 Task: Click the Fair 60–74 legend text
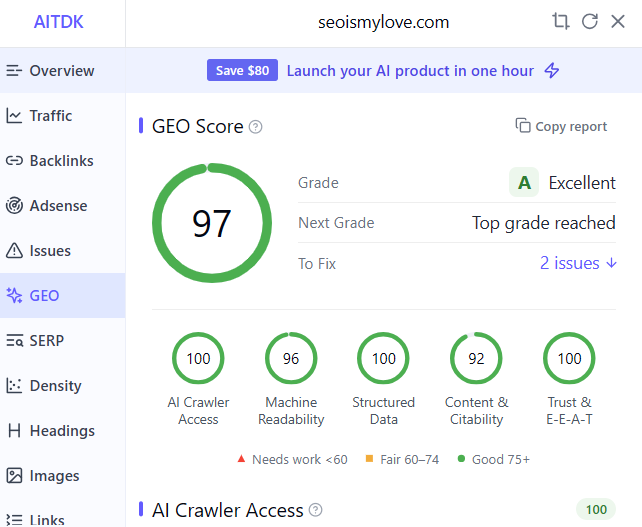tap(409, 459)
